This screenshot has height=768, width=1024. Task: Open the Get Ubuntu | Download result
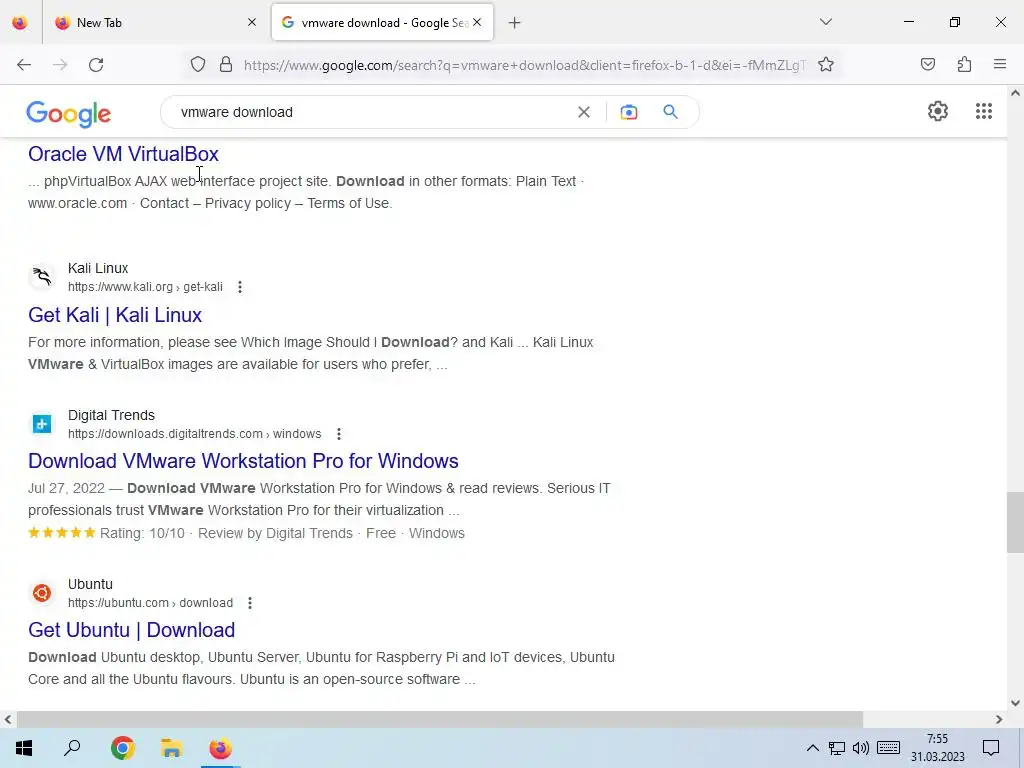(131, 630)
